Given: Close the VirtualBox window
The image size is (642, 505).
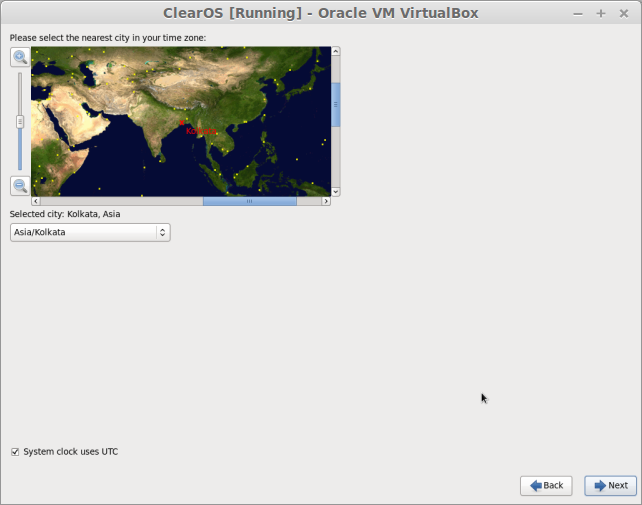Looking at the screenshot, I should (624, 14).
